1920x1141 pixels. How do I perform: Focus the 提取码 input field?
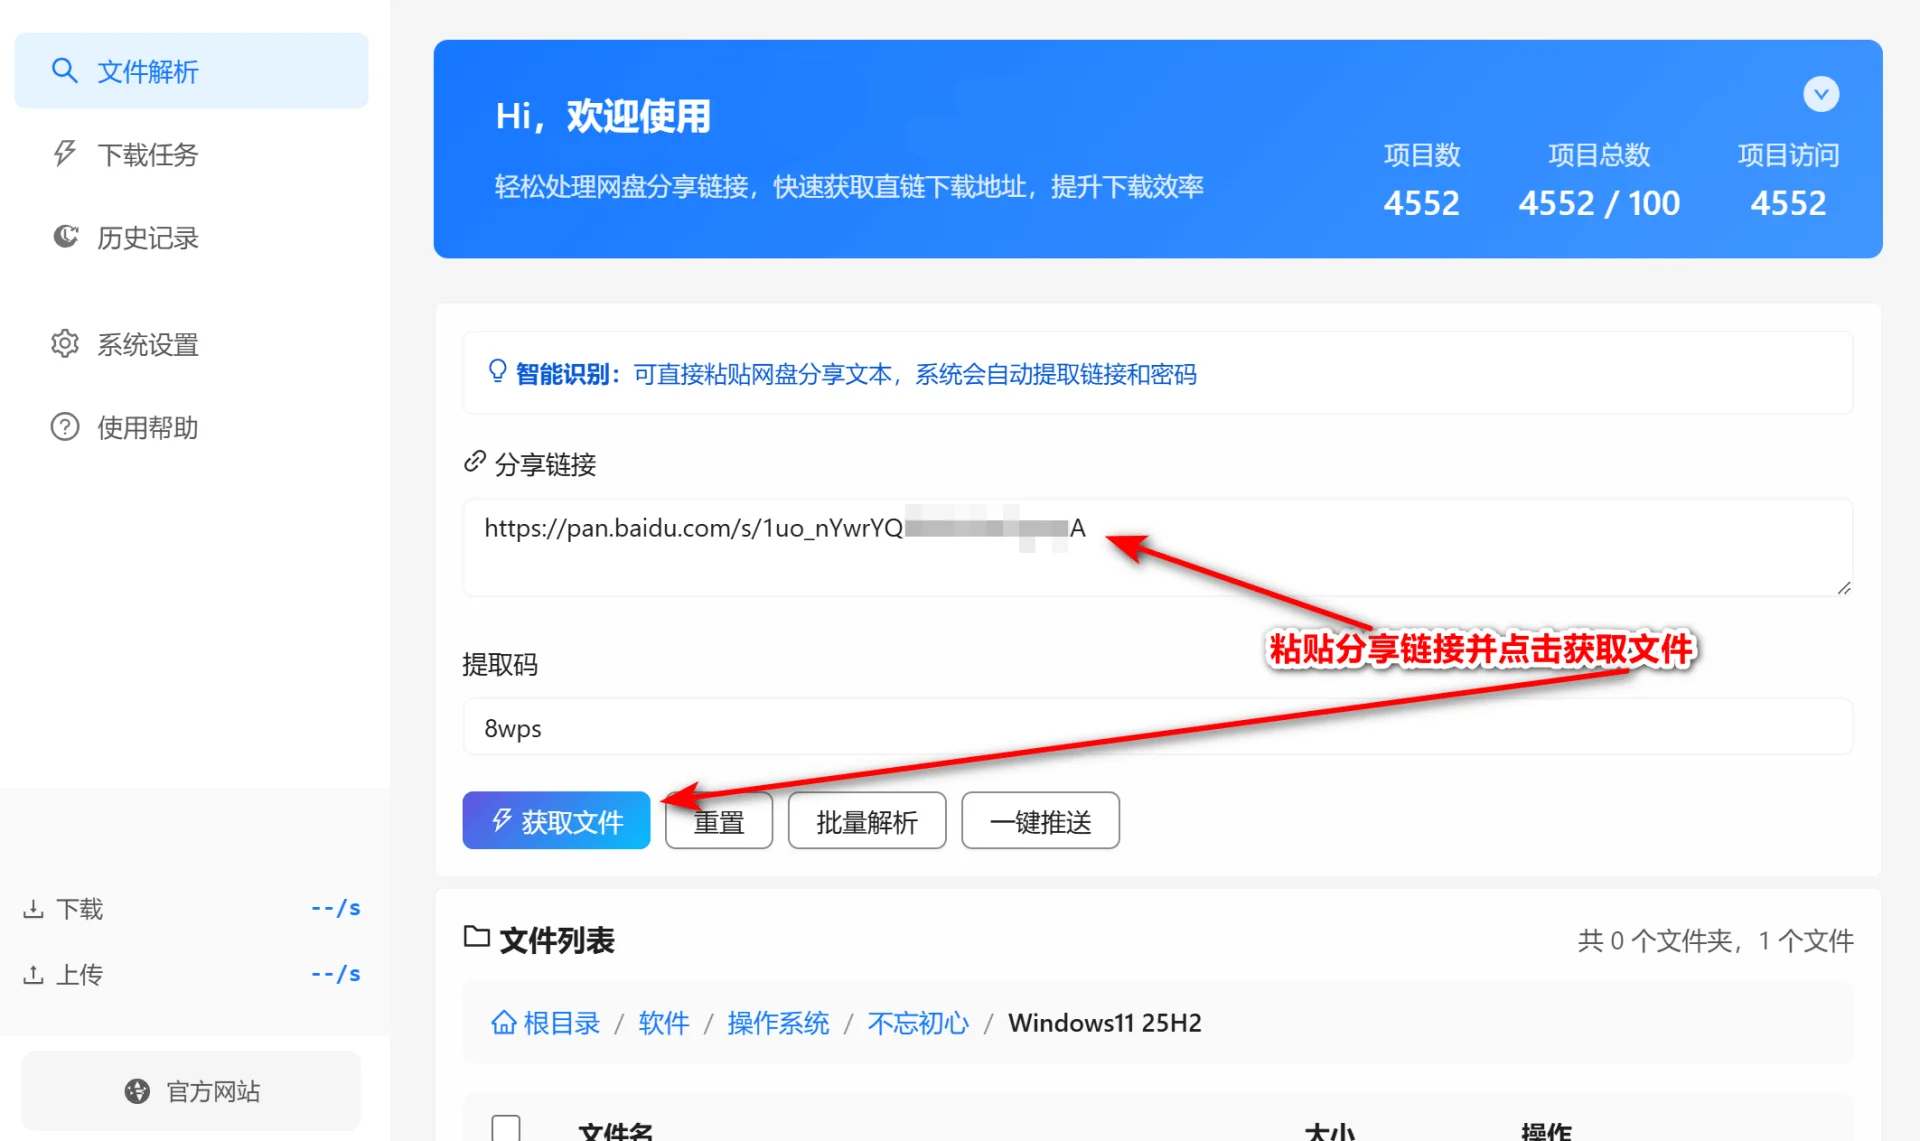click(1157, 727)
